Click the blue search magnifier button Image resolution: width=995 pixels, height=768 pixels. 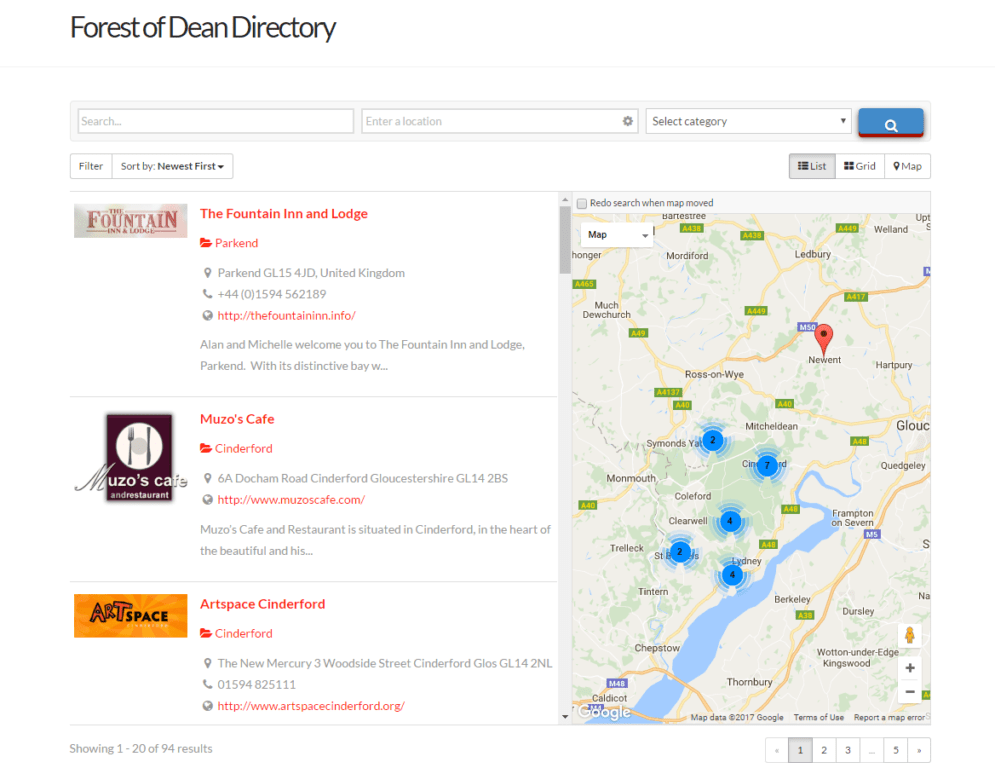[x=890, y=122]
